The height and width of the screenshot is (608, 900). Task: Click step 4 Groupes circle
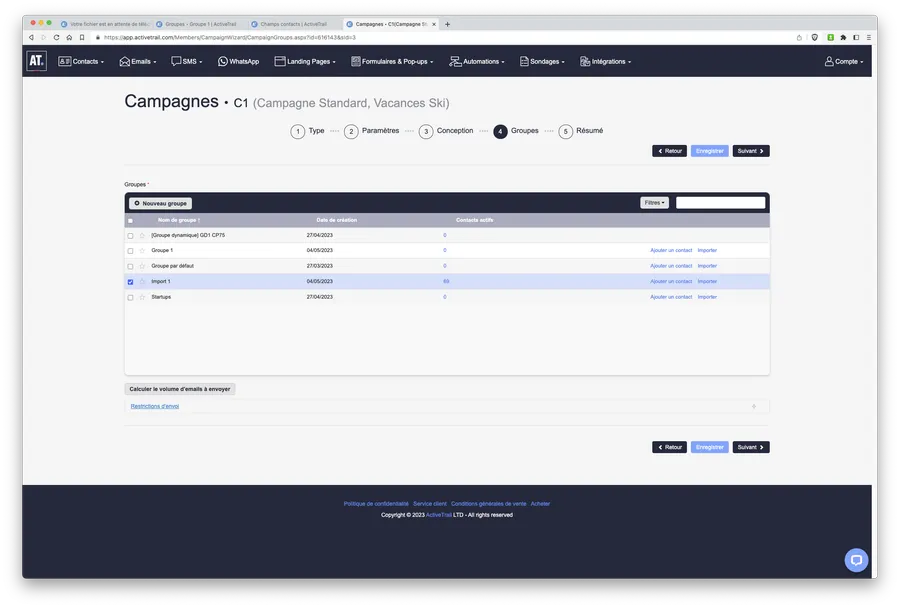[x=500, y=131]
